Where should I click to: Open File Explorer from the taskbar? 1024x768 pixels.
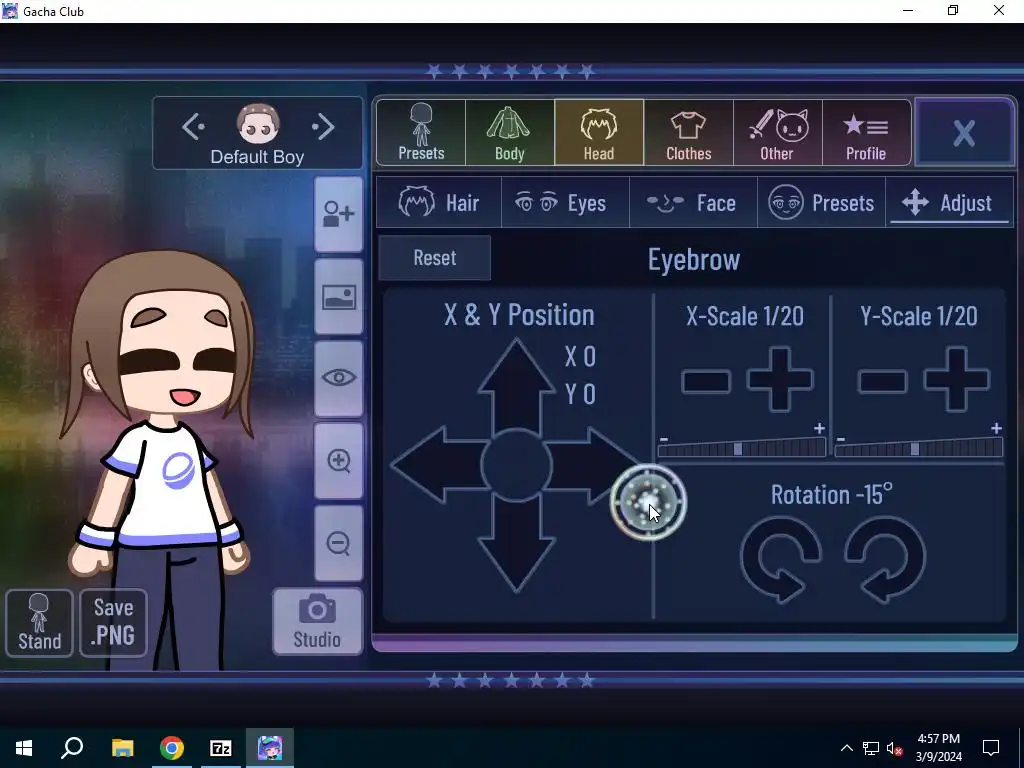(x=122, y=748)
